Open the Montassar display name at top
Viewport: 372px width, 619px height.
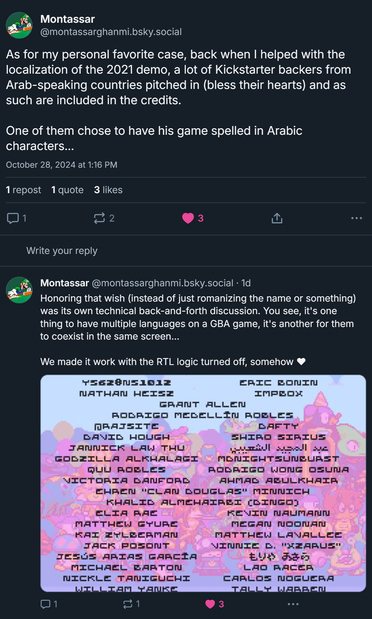pos(68,19)
